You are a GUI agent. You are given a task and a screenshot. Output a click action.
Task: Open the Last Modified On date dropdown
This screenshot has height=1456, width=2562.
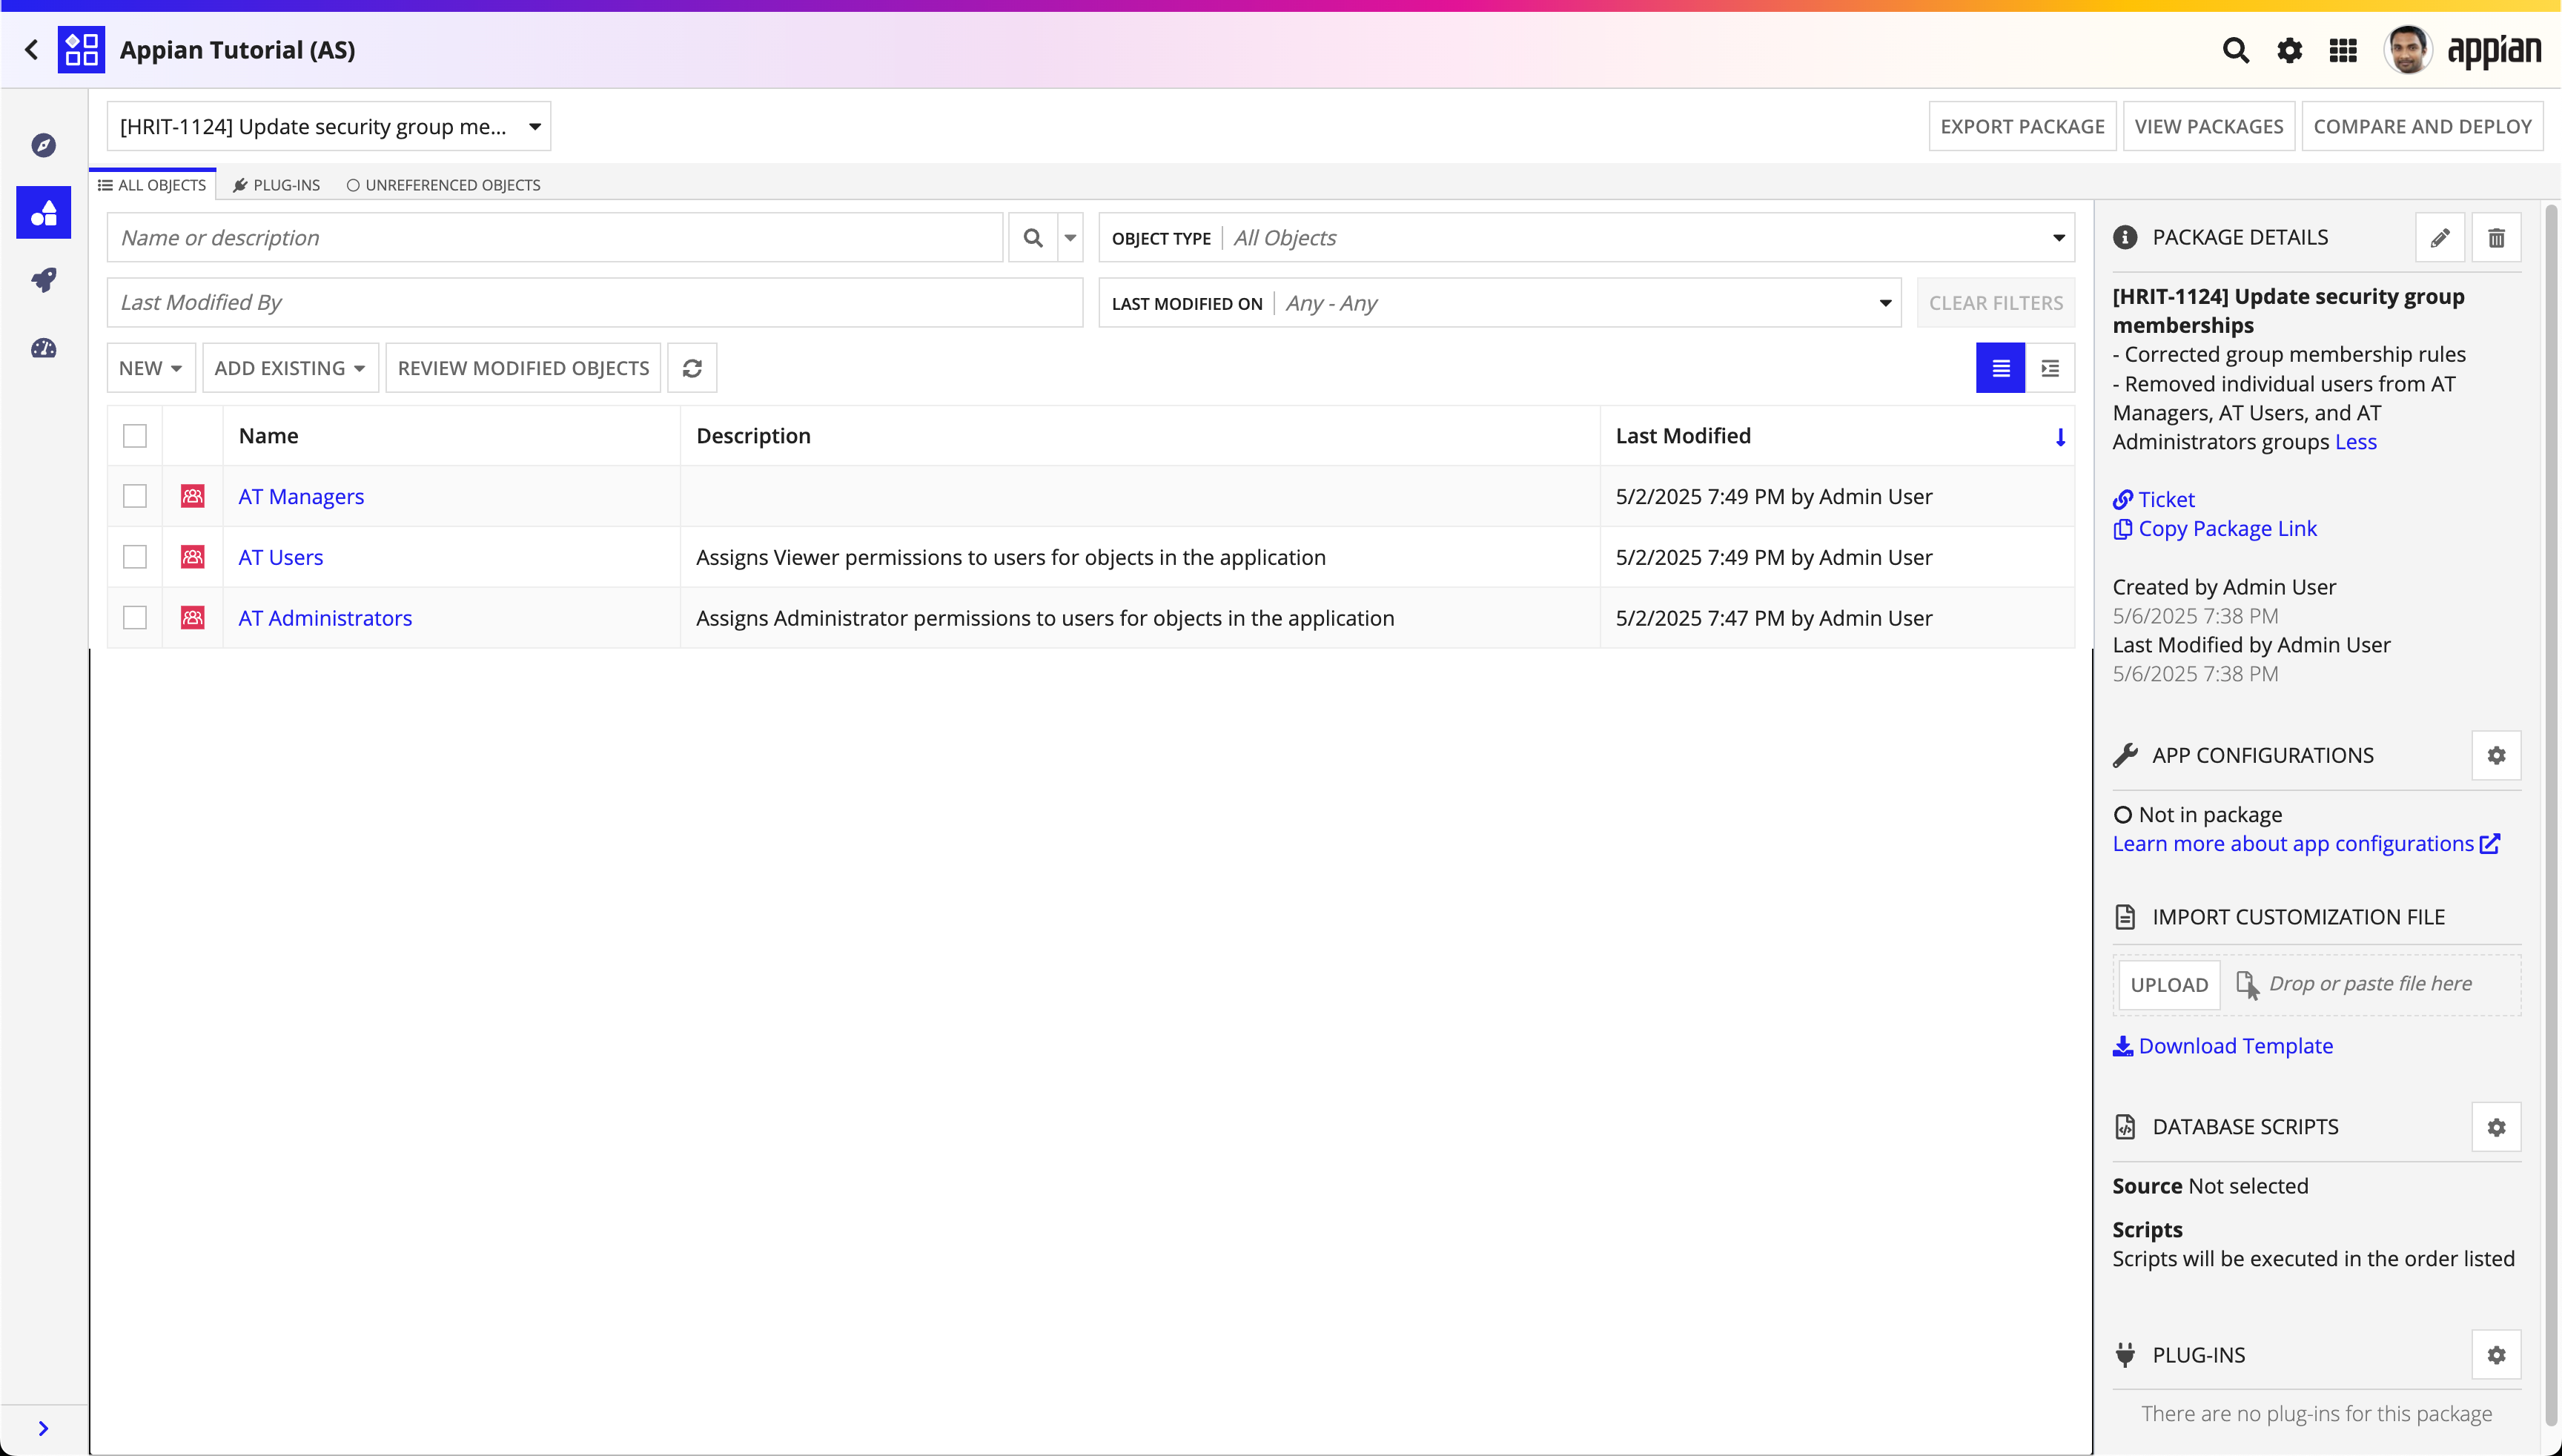(1499, 303)
